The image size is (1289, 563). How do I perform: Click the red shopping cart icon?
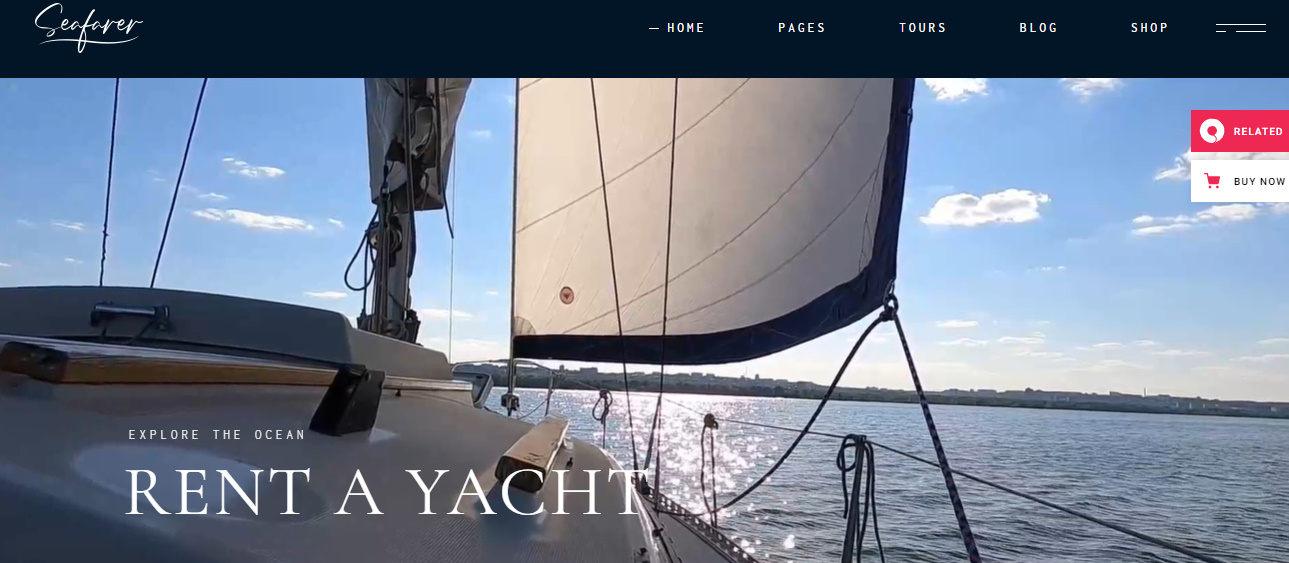(1212, 181)
